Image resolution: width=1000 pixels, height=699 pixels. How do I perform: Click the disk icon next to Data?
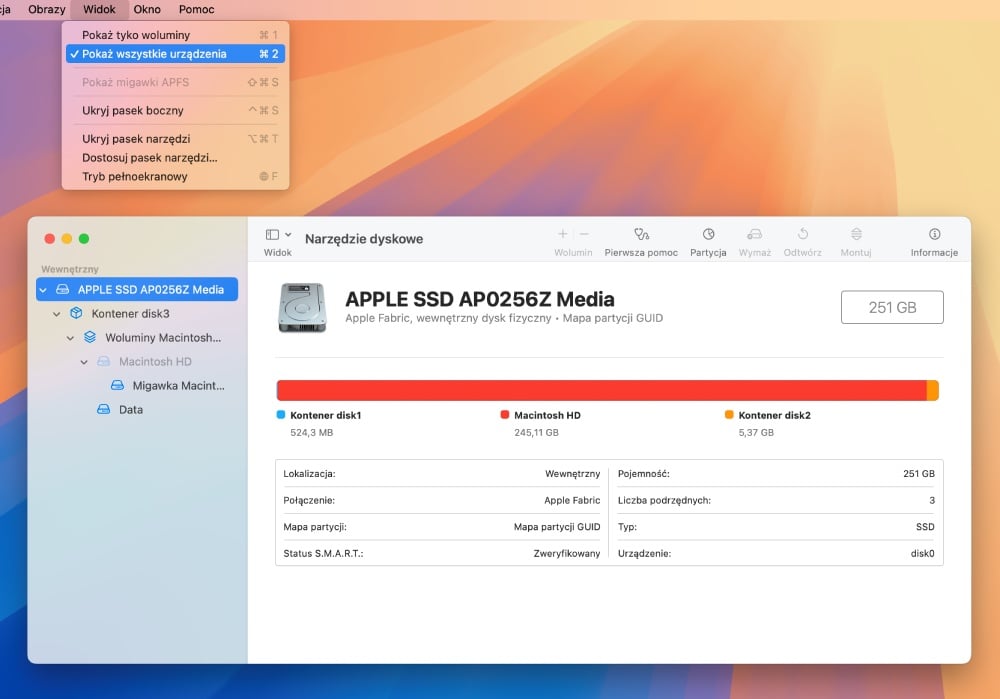point(103,409)
